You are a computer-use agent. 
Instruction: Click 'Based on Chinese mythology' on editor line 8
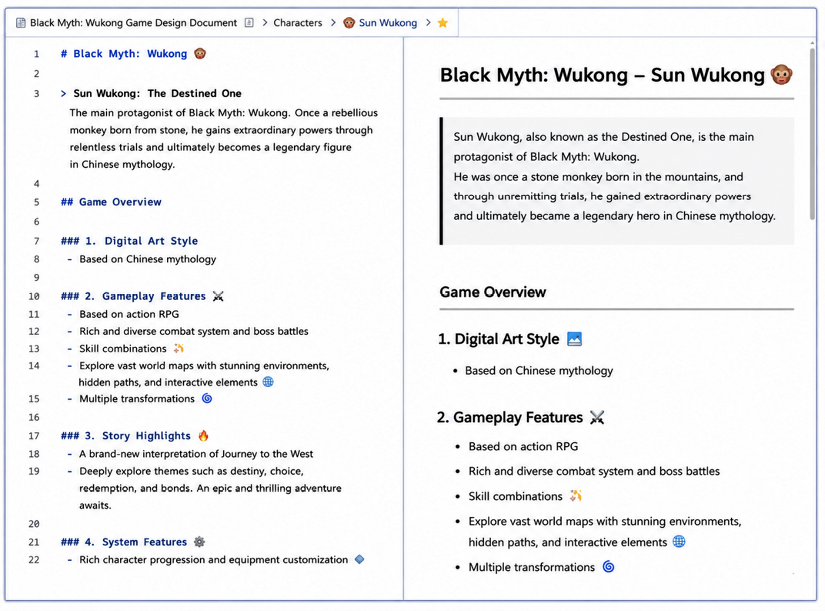148,259
